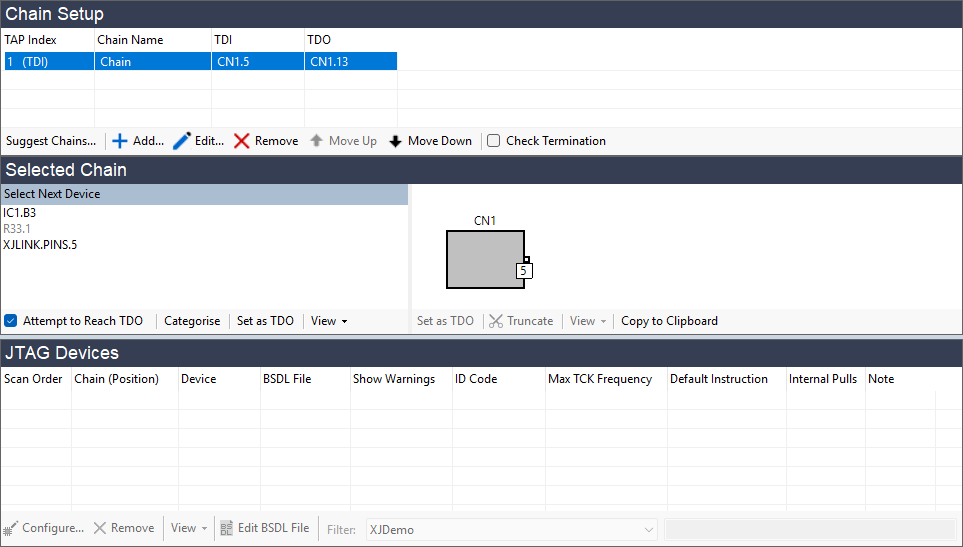The height and width of the screenshot is (547, 963).
Task: Click pin 5 on the CN1 block
Action: [525, 270]
